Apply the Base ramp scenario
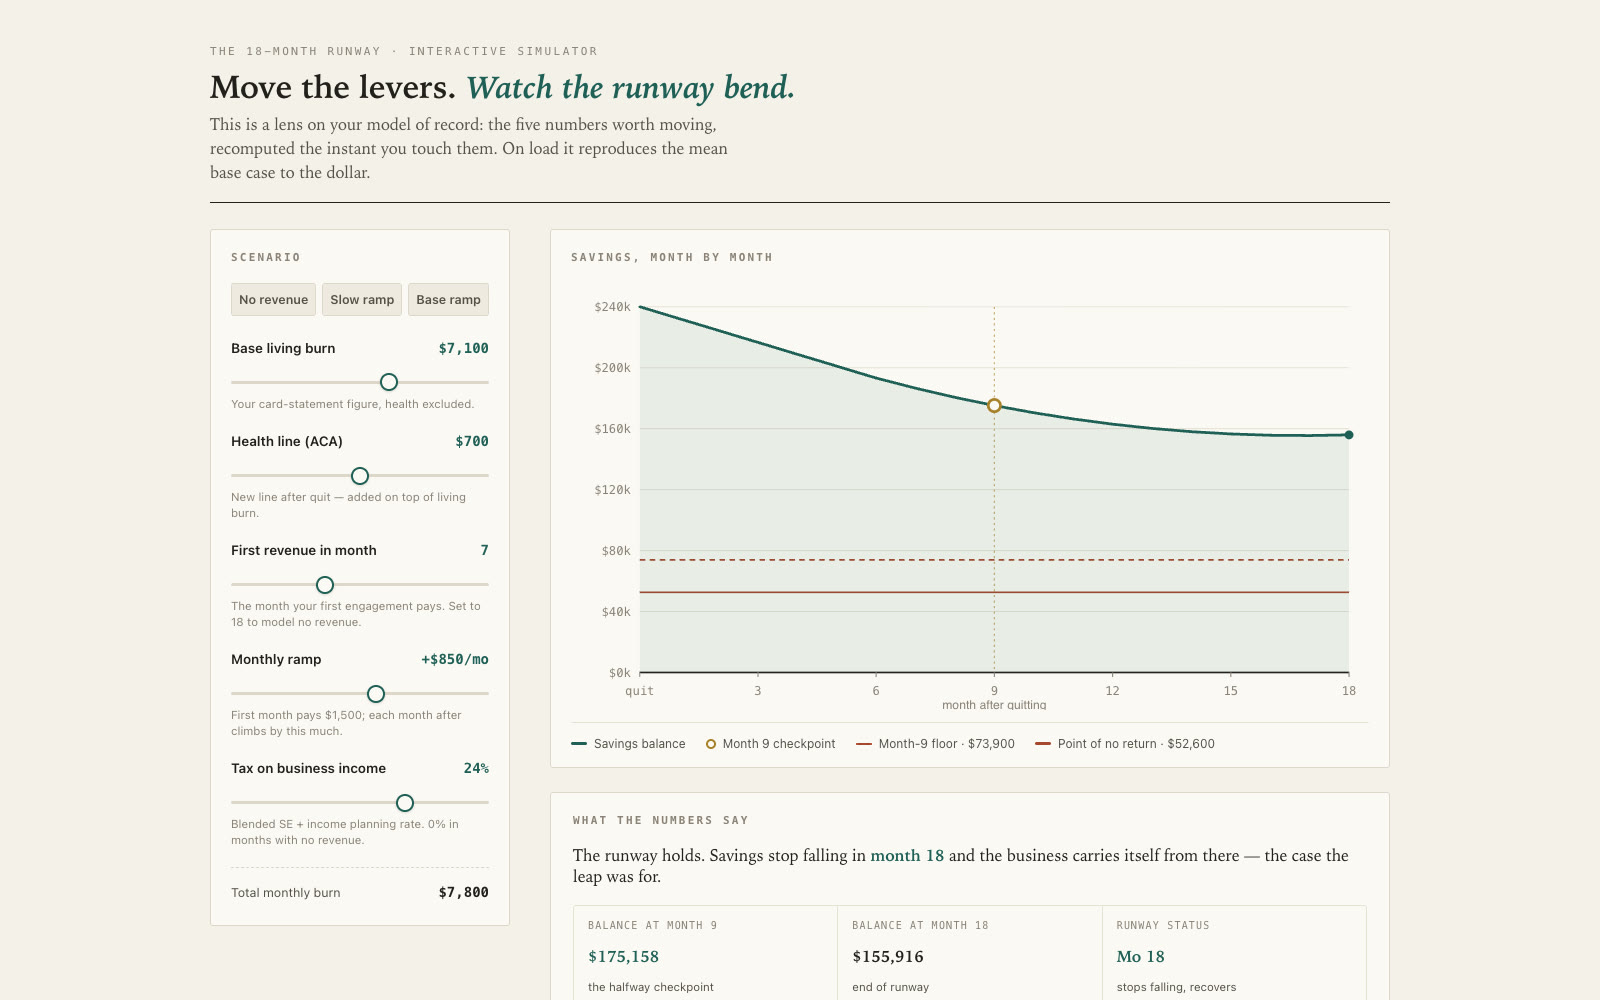The image size is (1600, 1000). 448,300
